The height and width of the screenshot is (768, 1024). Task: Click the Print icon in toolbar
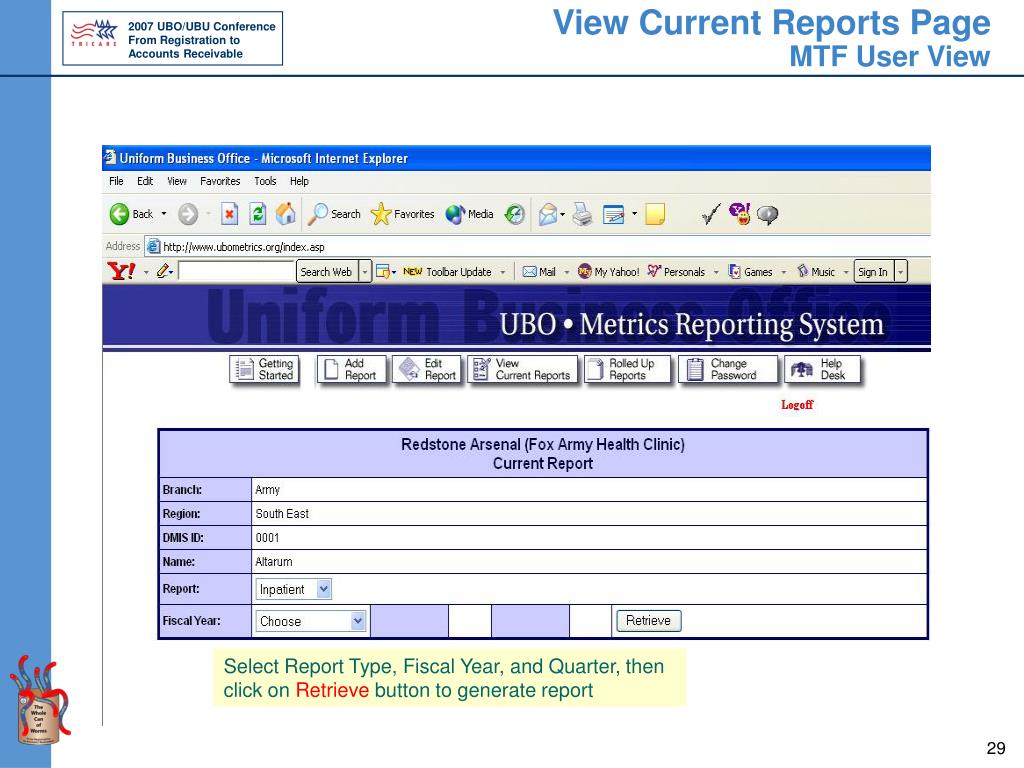click(583, 214)
